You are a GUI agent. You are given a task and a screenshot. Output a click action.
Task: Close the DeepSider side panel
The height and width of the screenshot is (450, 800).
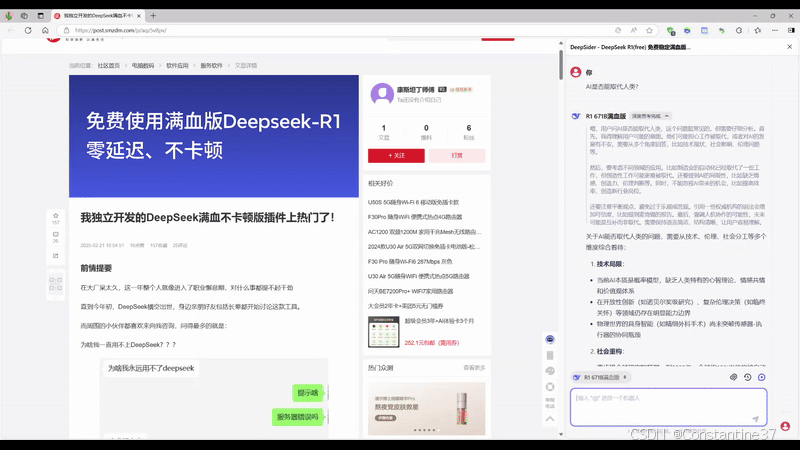(789, 46)
